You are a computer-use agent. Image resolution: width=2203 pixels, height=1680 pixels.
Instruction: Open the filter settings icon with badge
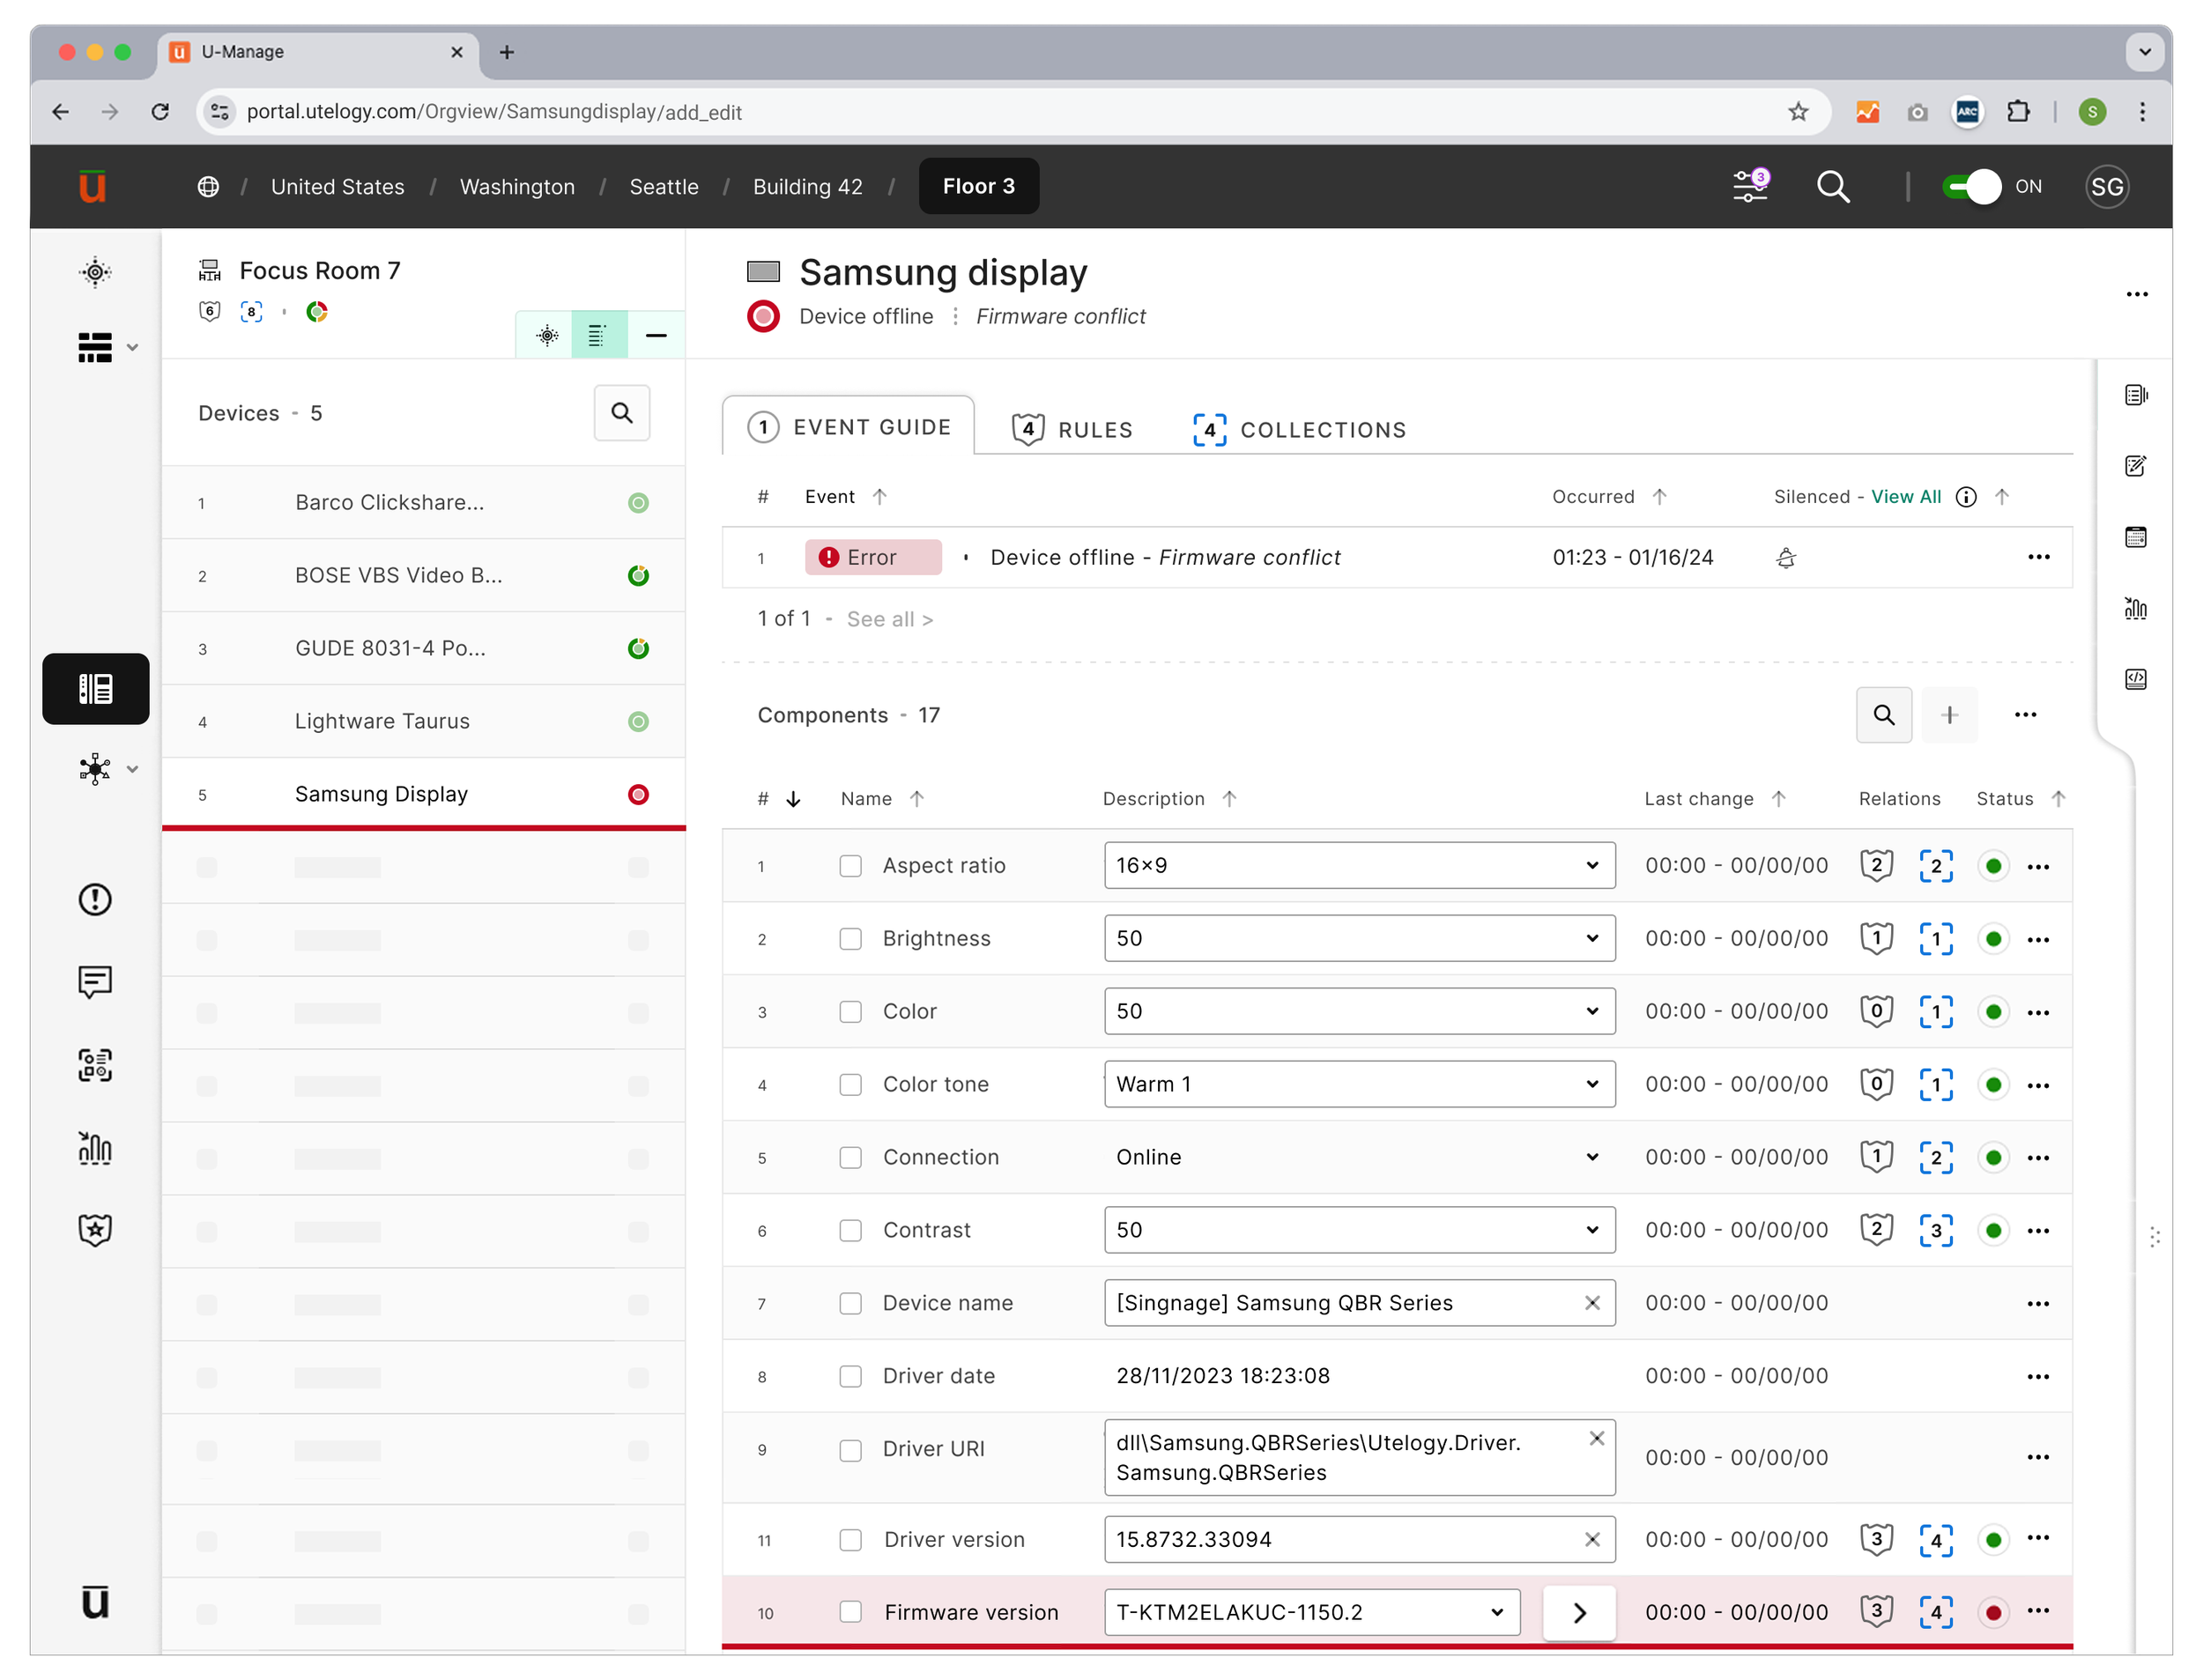click(x=1749, y=187)
